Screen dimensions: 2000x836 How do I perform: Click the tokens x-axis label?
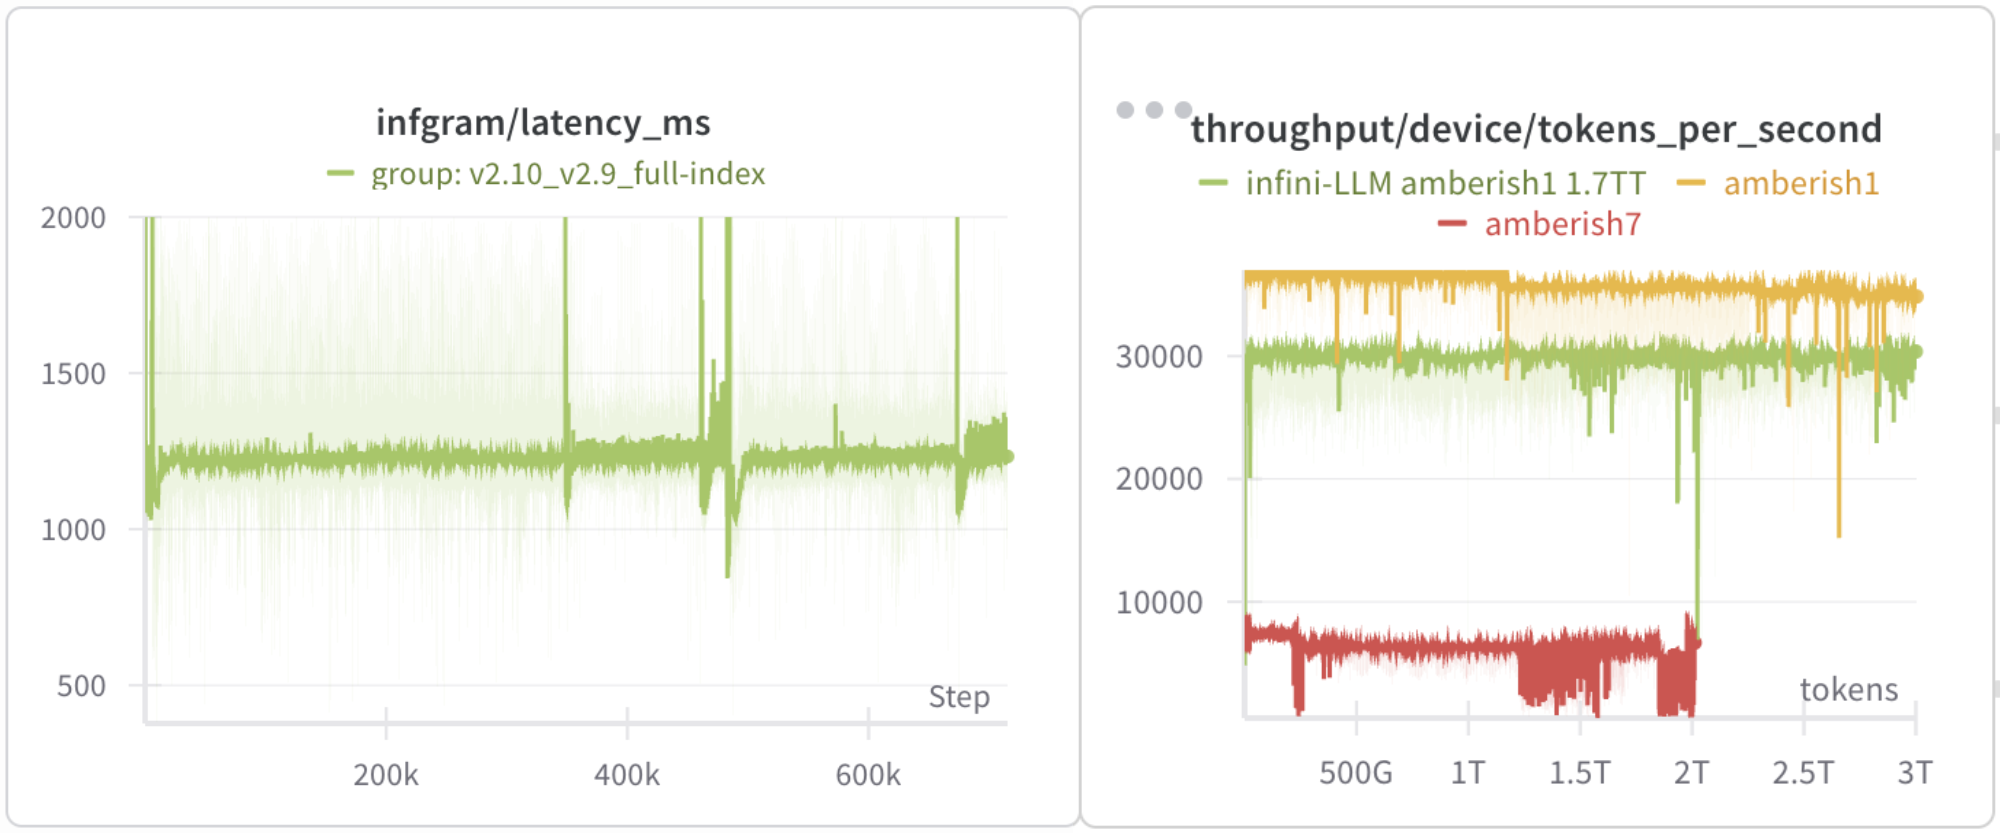(1849, 689)
